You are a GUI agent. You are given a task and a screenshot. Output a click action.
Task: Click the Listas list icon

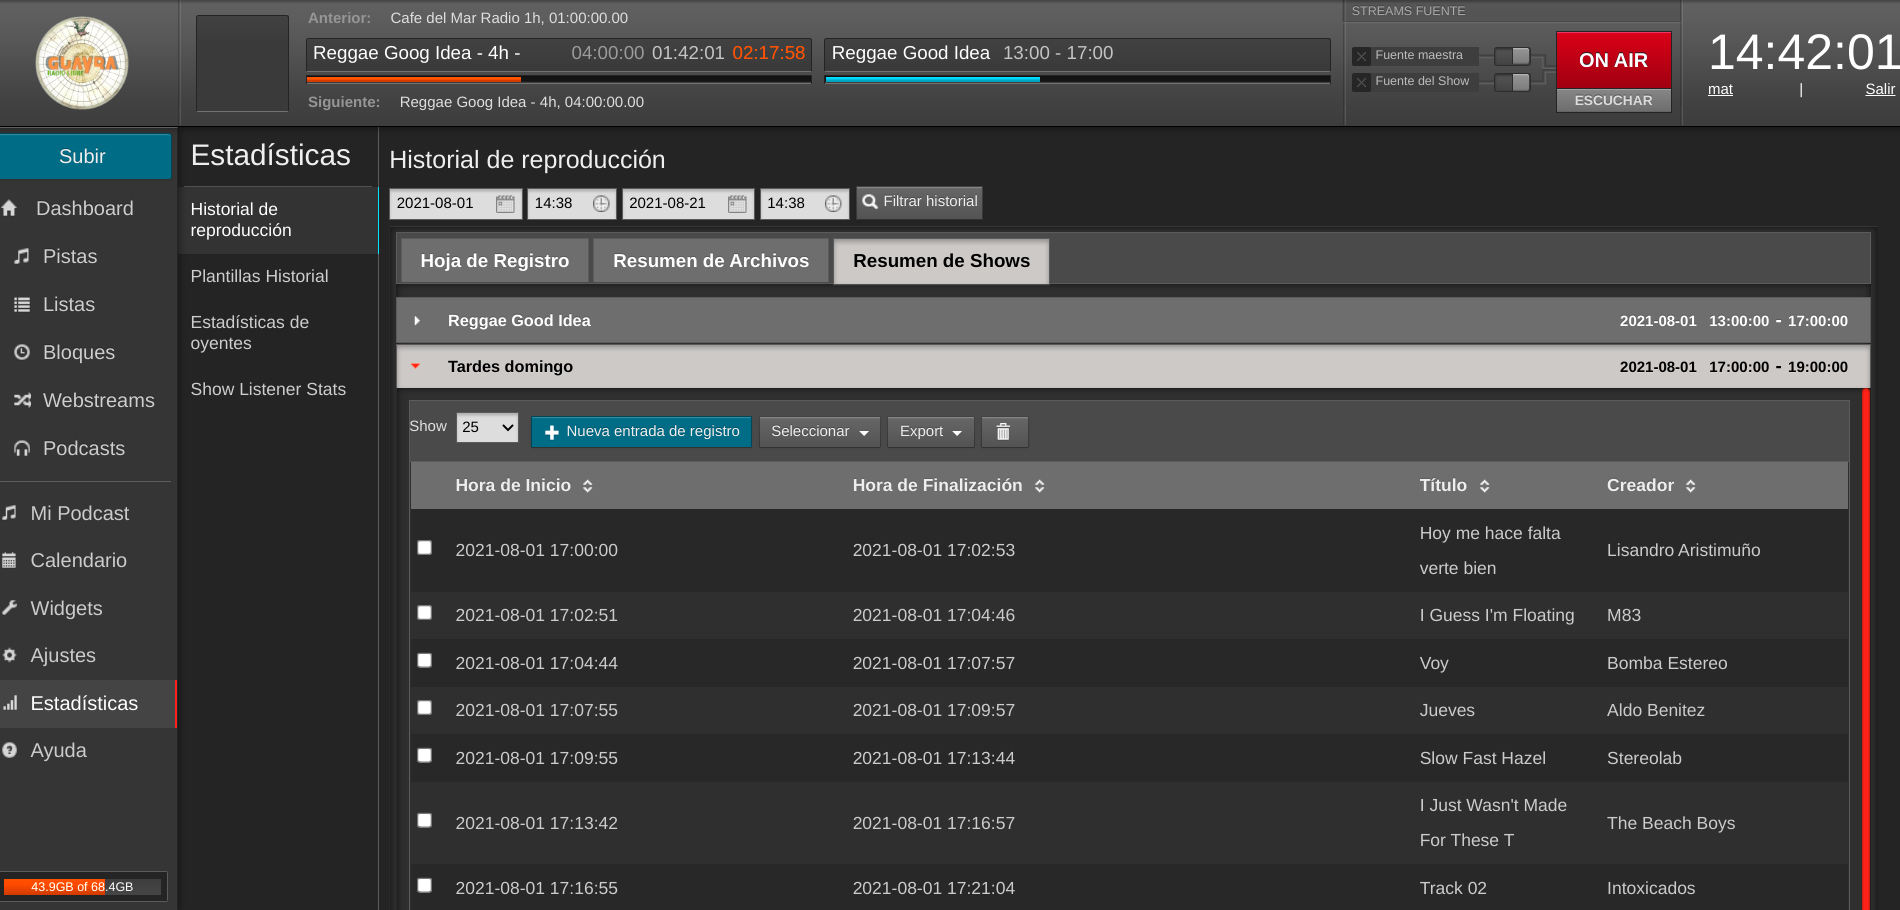(22, 304)
